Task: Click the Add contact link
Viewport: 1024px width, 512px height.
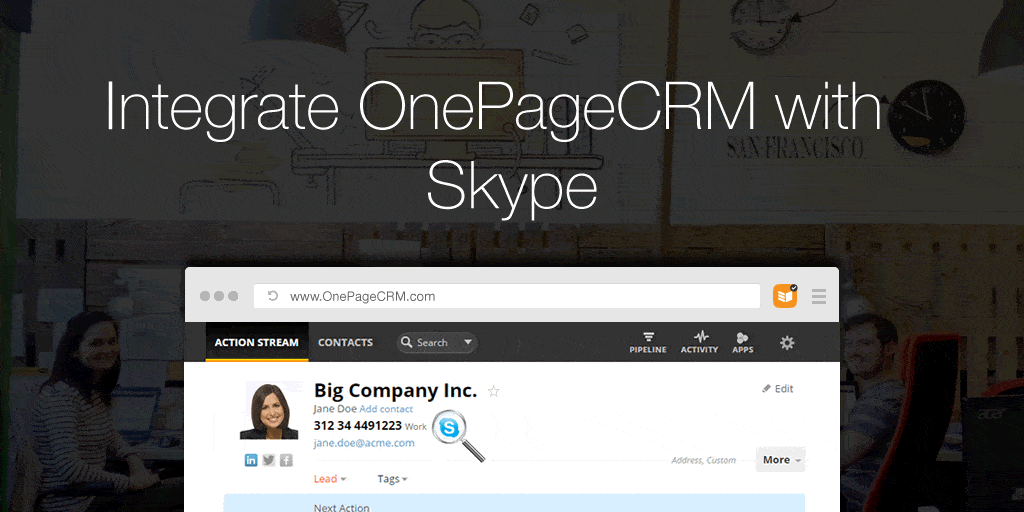Action: point(386,409)
